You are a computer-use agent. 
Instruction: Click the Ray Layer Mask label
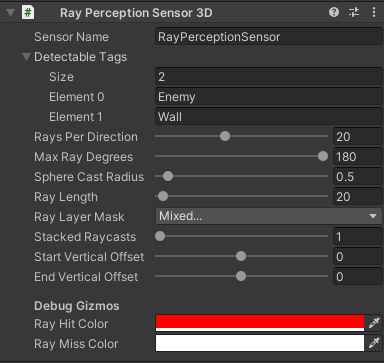(x=79, y=217)
